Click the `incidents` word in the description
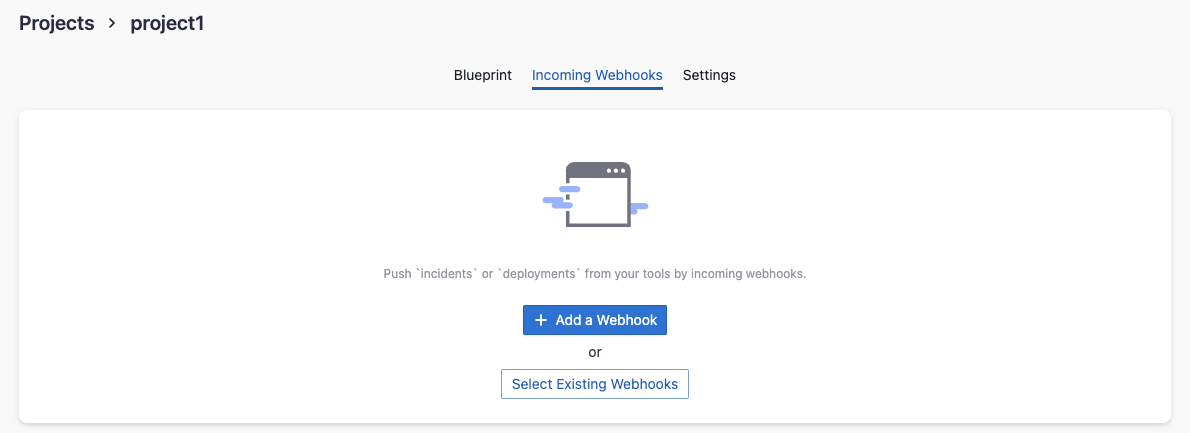Viewport: 1190px width, 433px height. click(446, 273)
